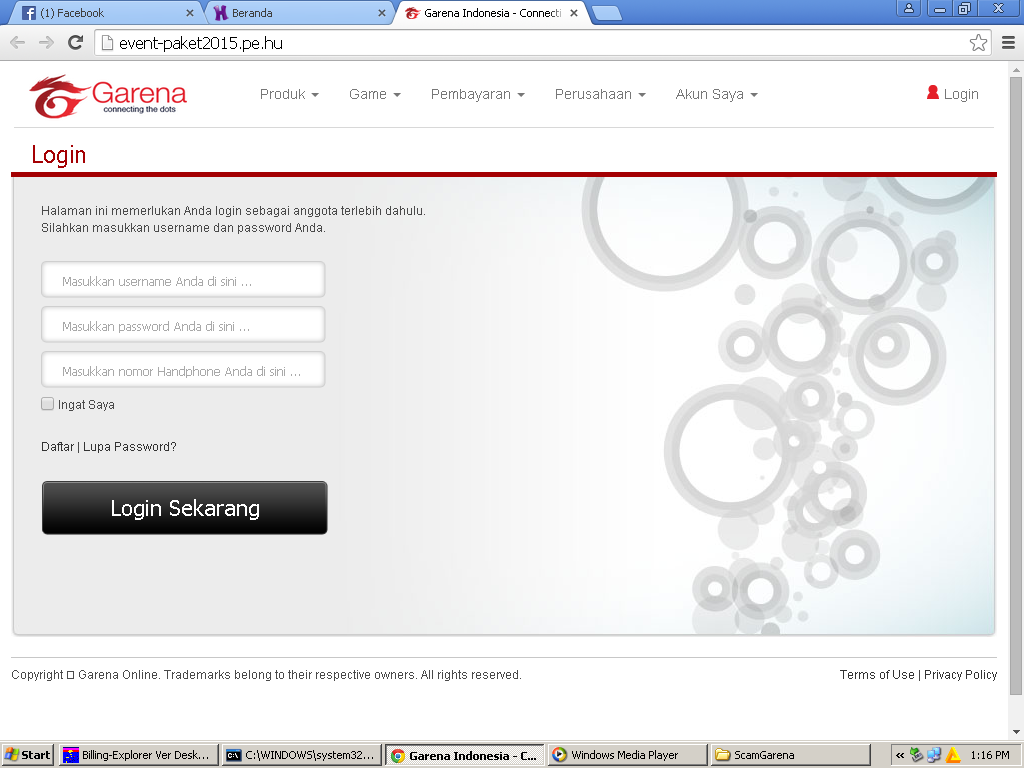Focus the password input field
The height and width of the screenshot is (768, 1024).
[x=183, y=325]
